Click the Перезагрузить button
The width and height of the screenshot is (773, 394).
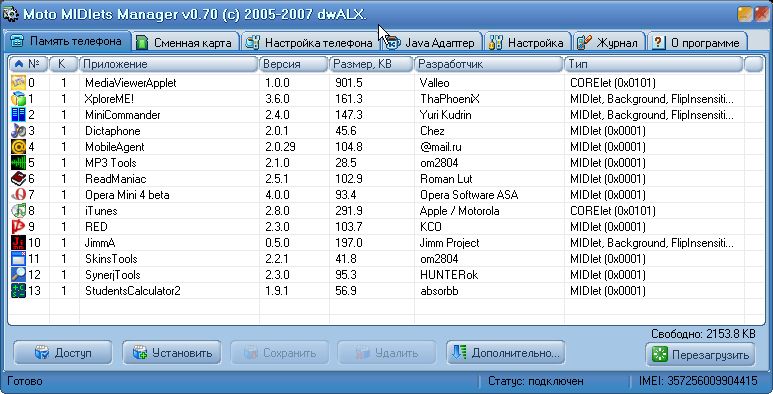pyautogui.click(x=700, y=355)
